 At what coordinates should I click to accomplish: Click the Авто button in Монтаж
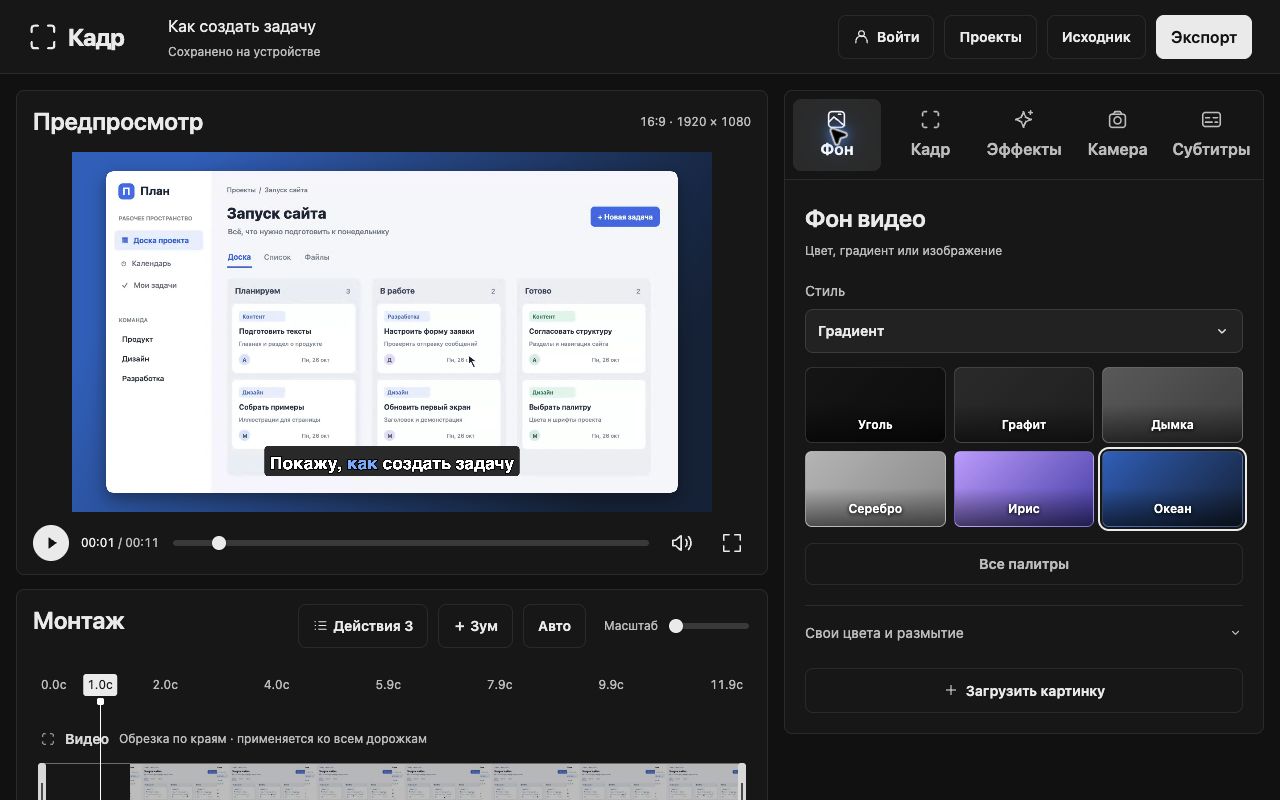click(554, 626)
